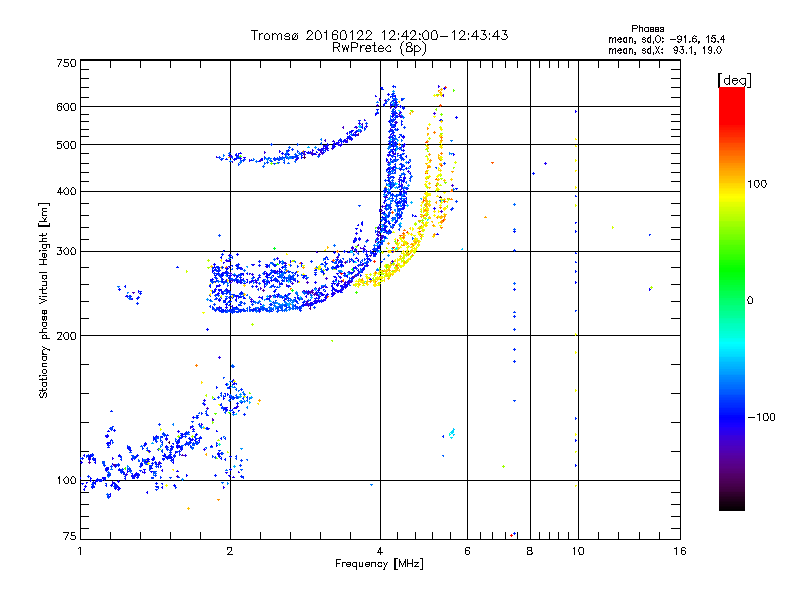Click the '200' y-axis tick label
The width and height of the screenshot is (800, 600).
click(x=66, y=336)
